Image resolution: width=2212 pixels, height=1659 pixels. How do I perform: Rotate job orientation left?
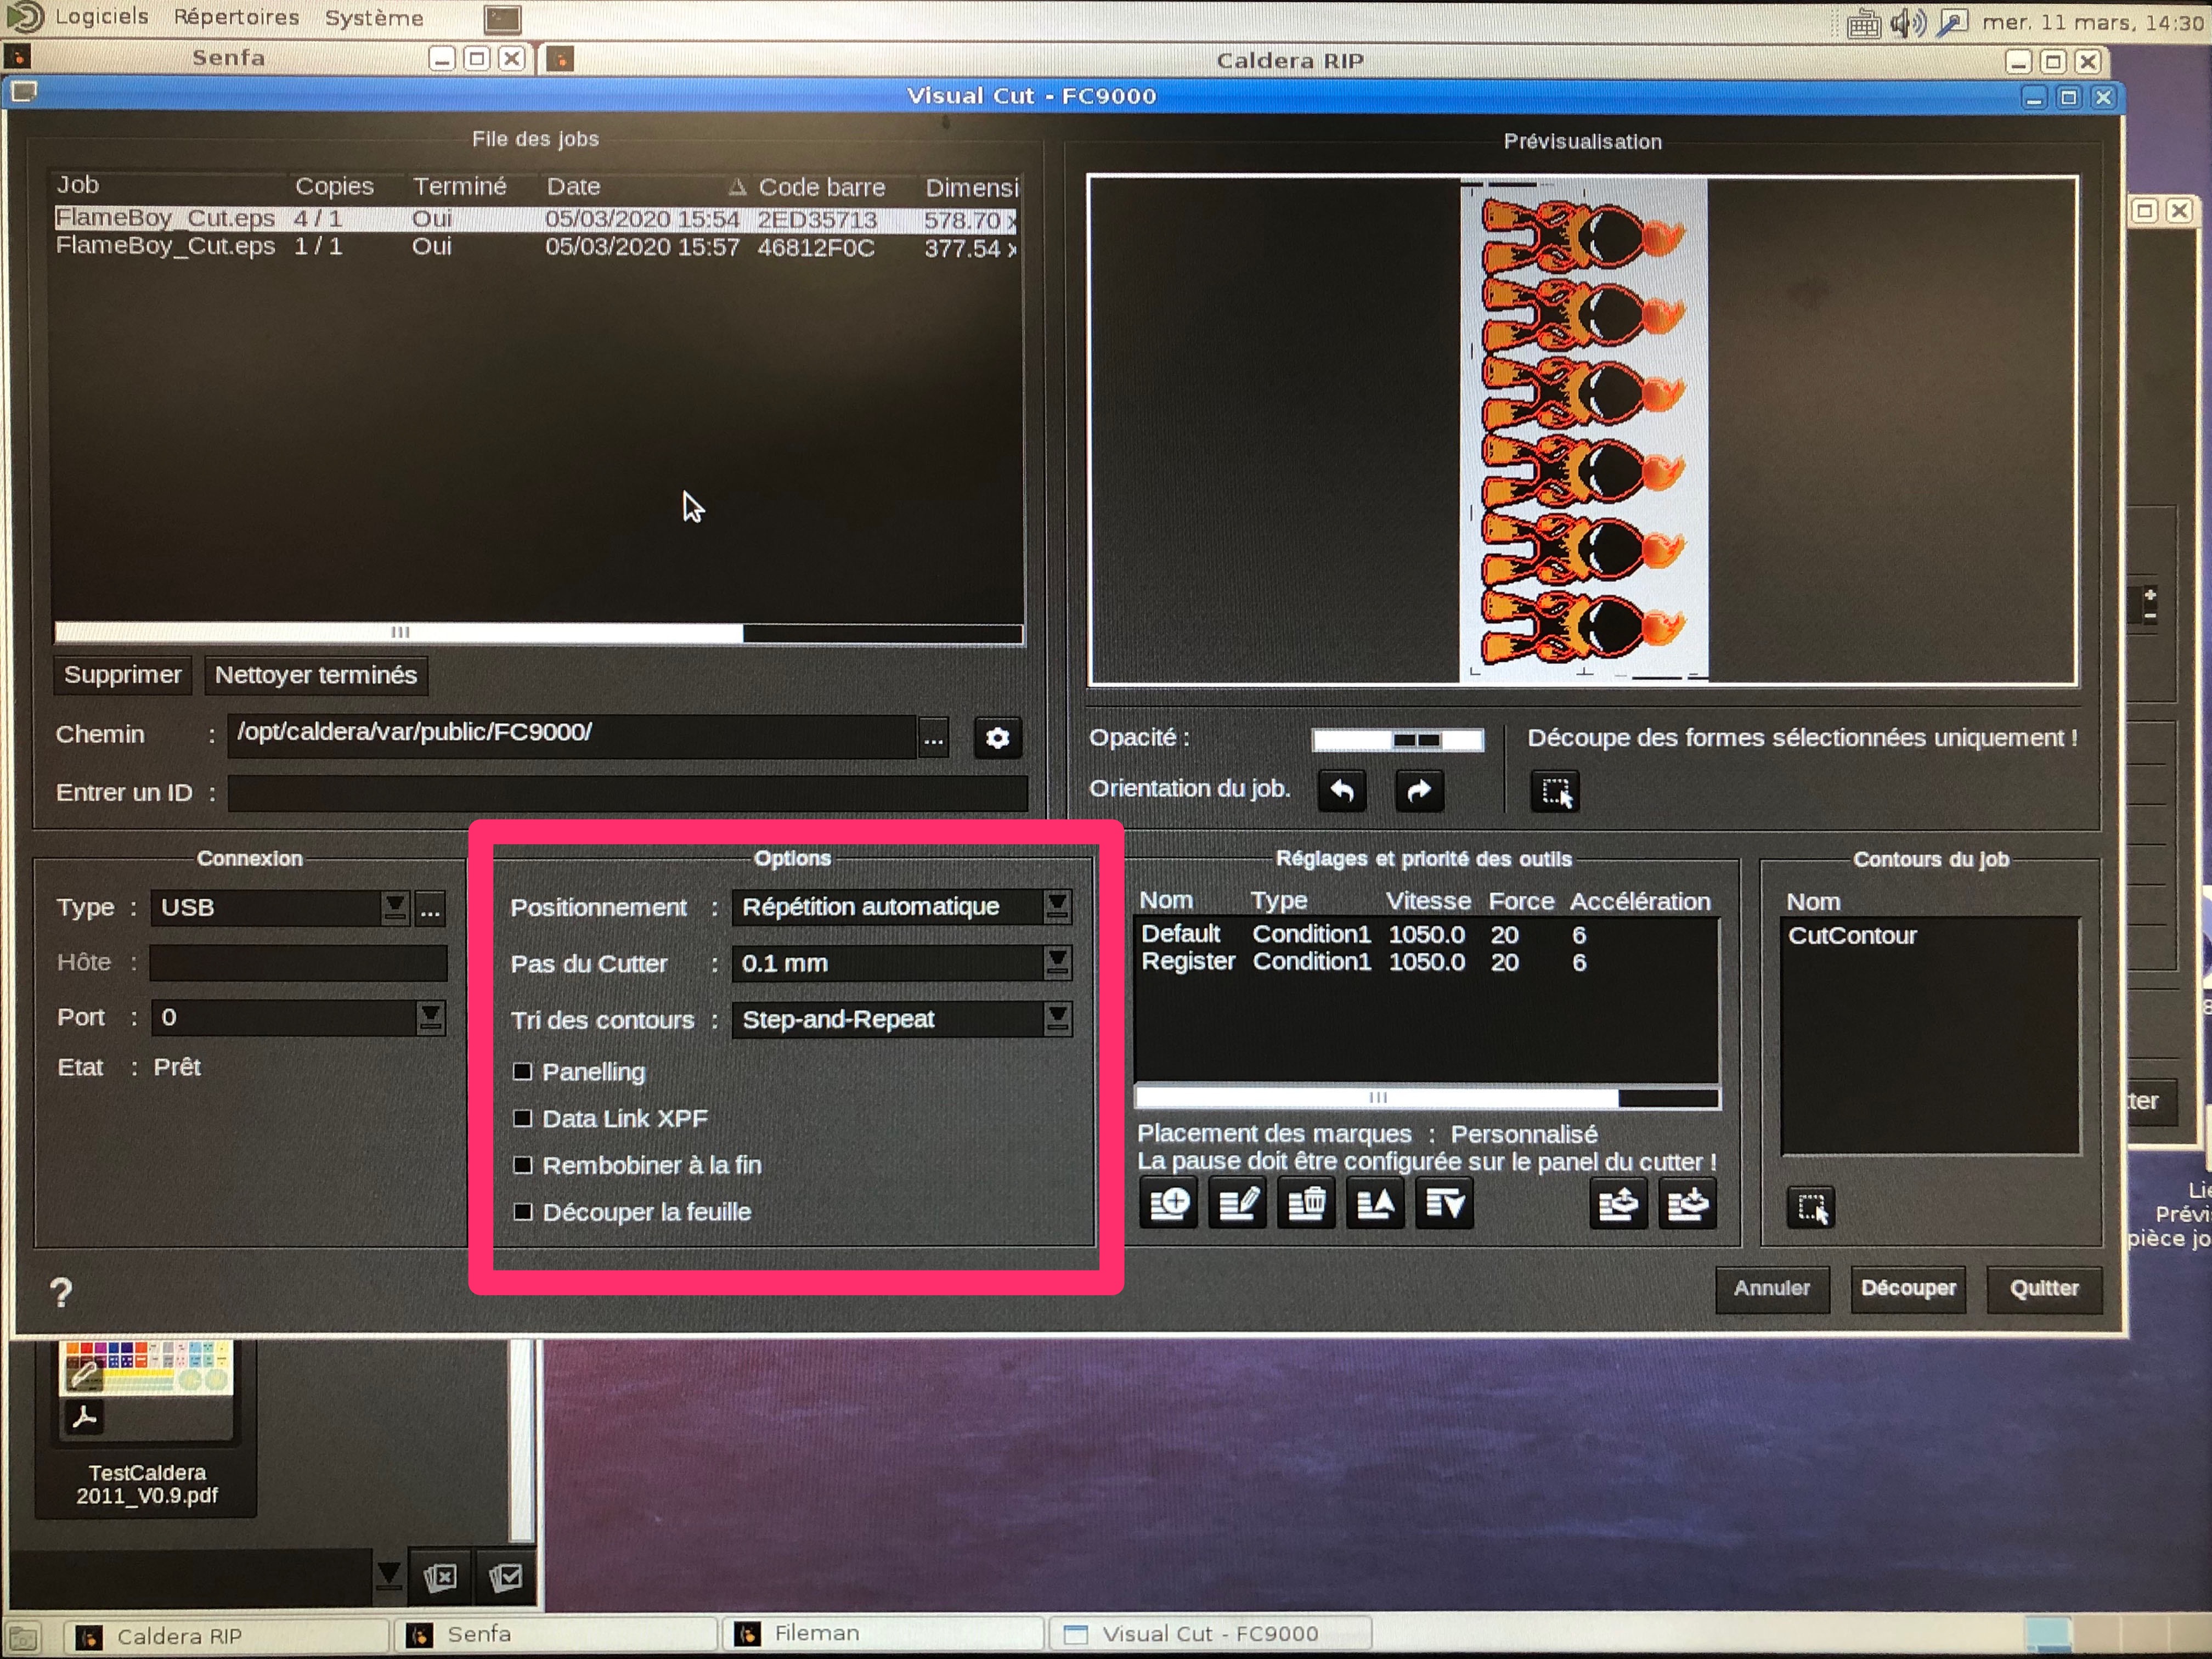[1342, 791]
